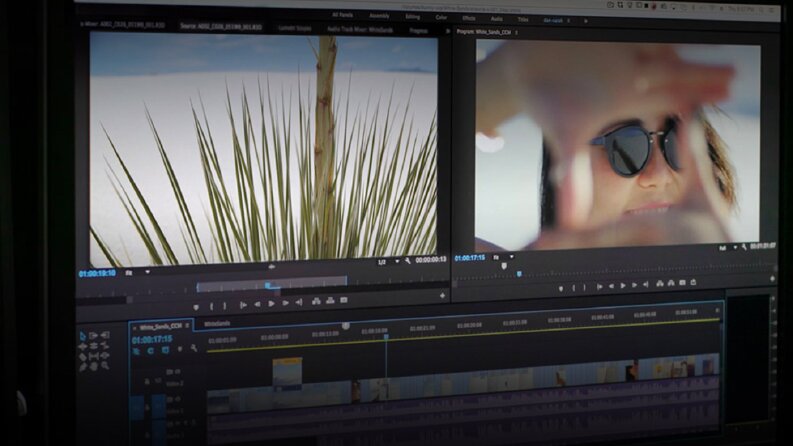This screenshot has height=446, width=793.
Task: Open Program monitor button editor plus
Action: point(772,279)
